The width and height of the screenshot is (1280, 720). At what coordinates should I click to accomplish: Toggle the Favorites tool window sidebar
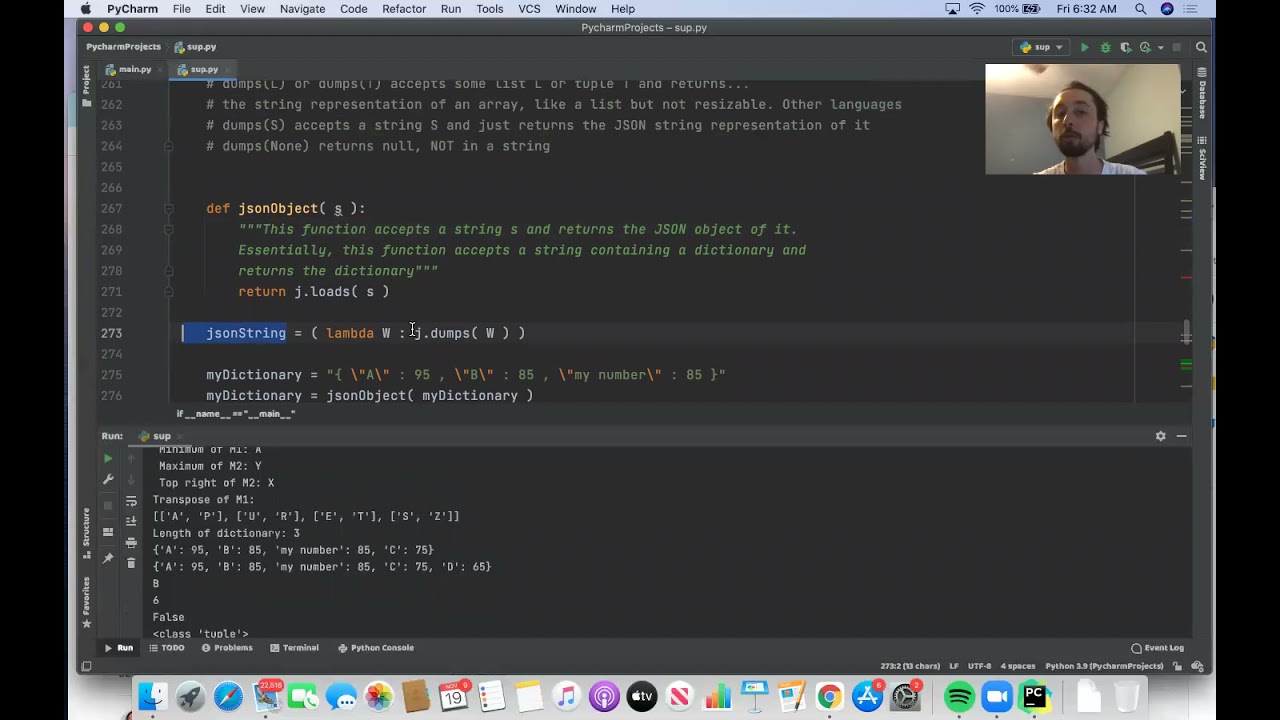(x=87, y=600)
